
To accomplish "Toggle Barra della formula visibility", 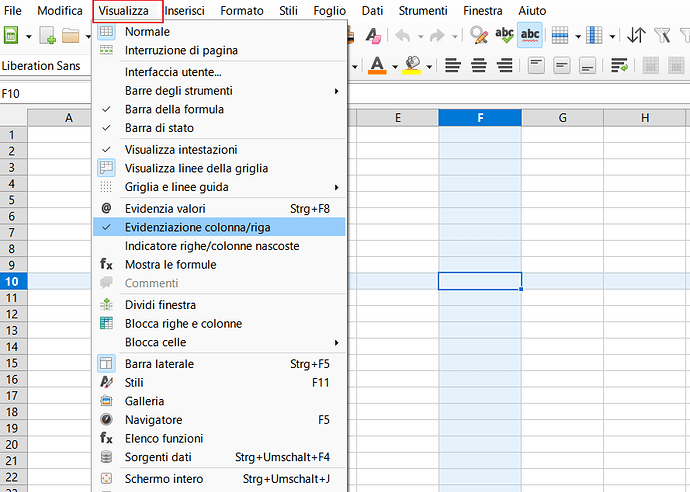I will tap(174, 109).
